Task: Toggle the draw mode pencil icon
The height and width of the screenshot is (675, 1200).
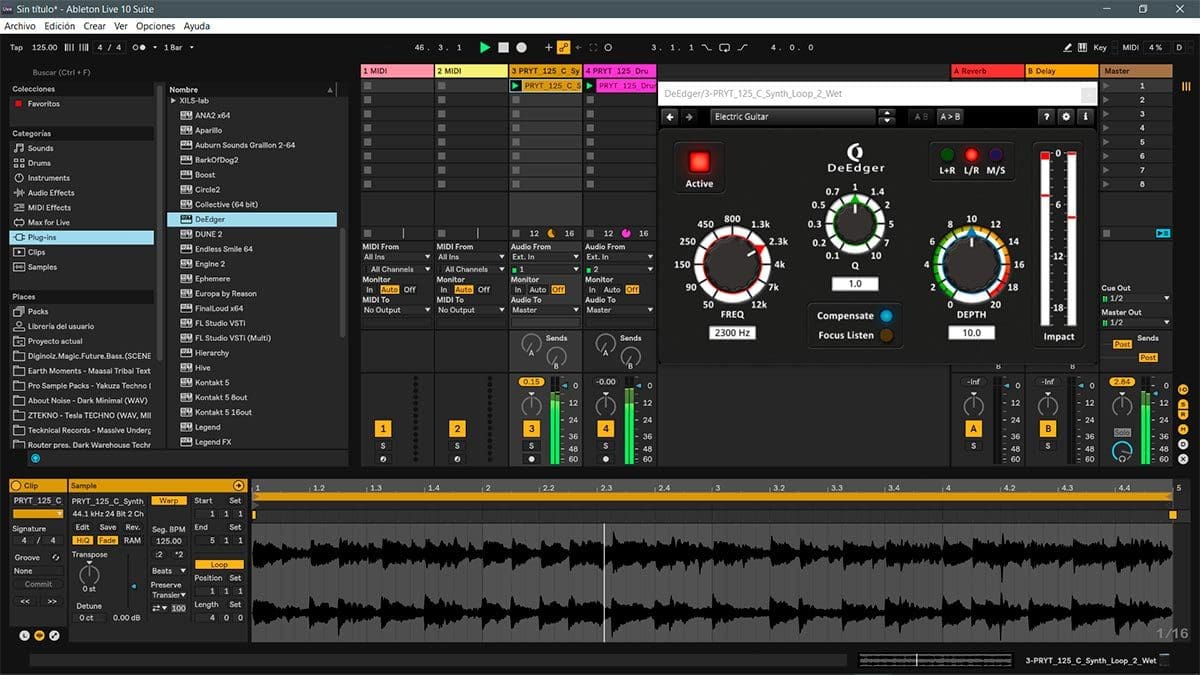Action: click(x=1067, y=47)
